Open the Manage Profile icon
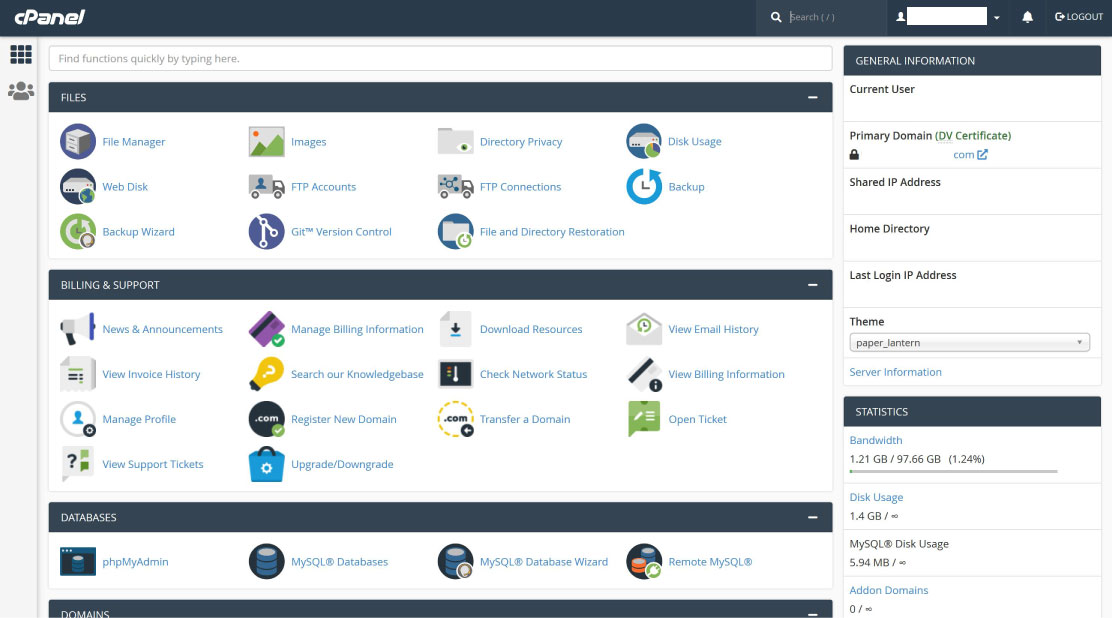The image size is (1112, 618). pos(78,419)
